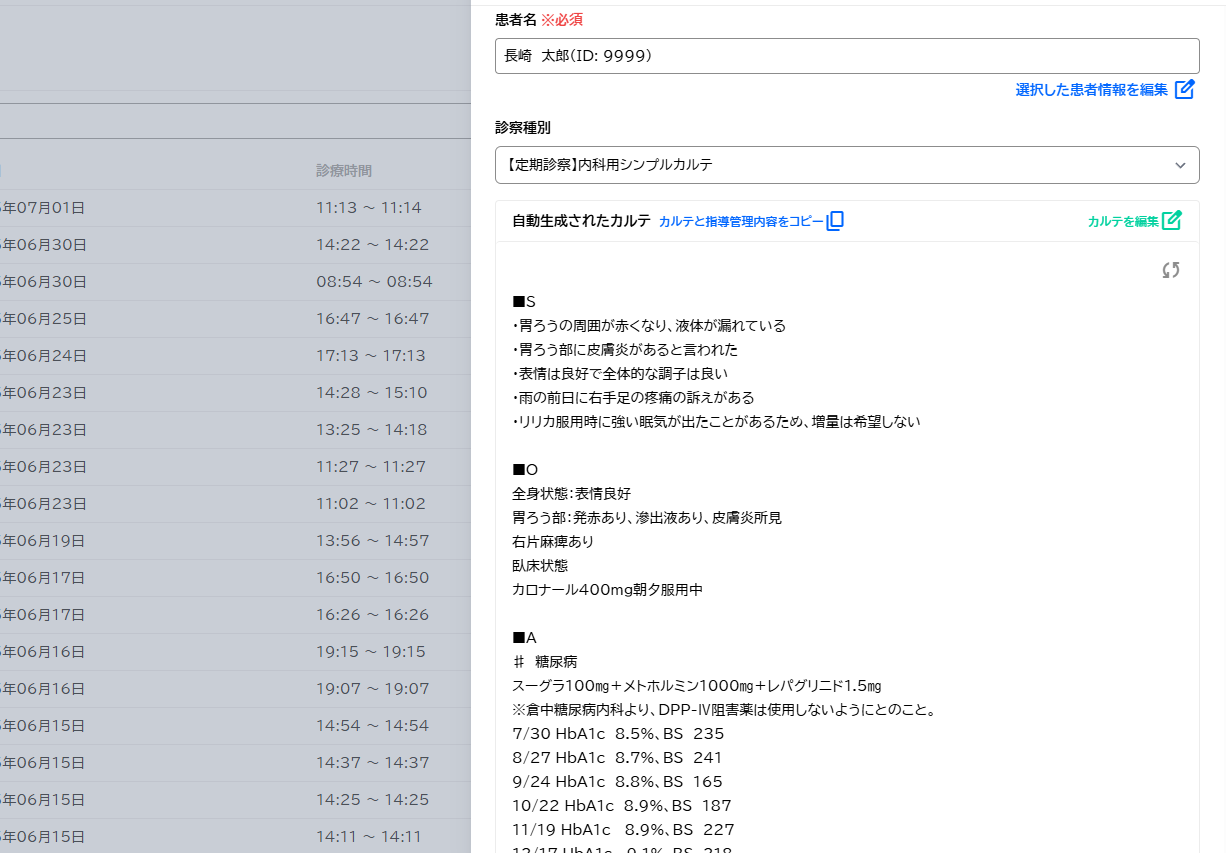Click the 診療時間 column header
The width and height of the screenshot is (1226, 853).
(344, 171)
